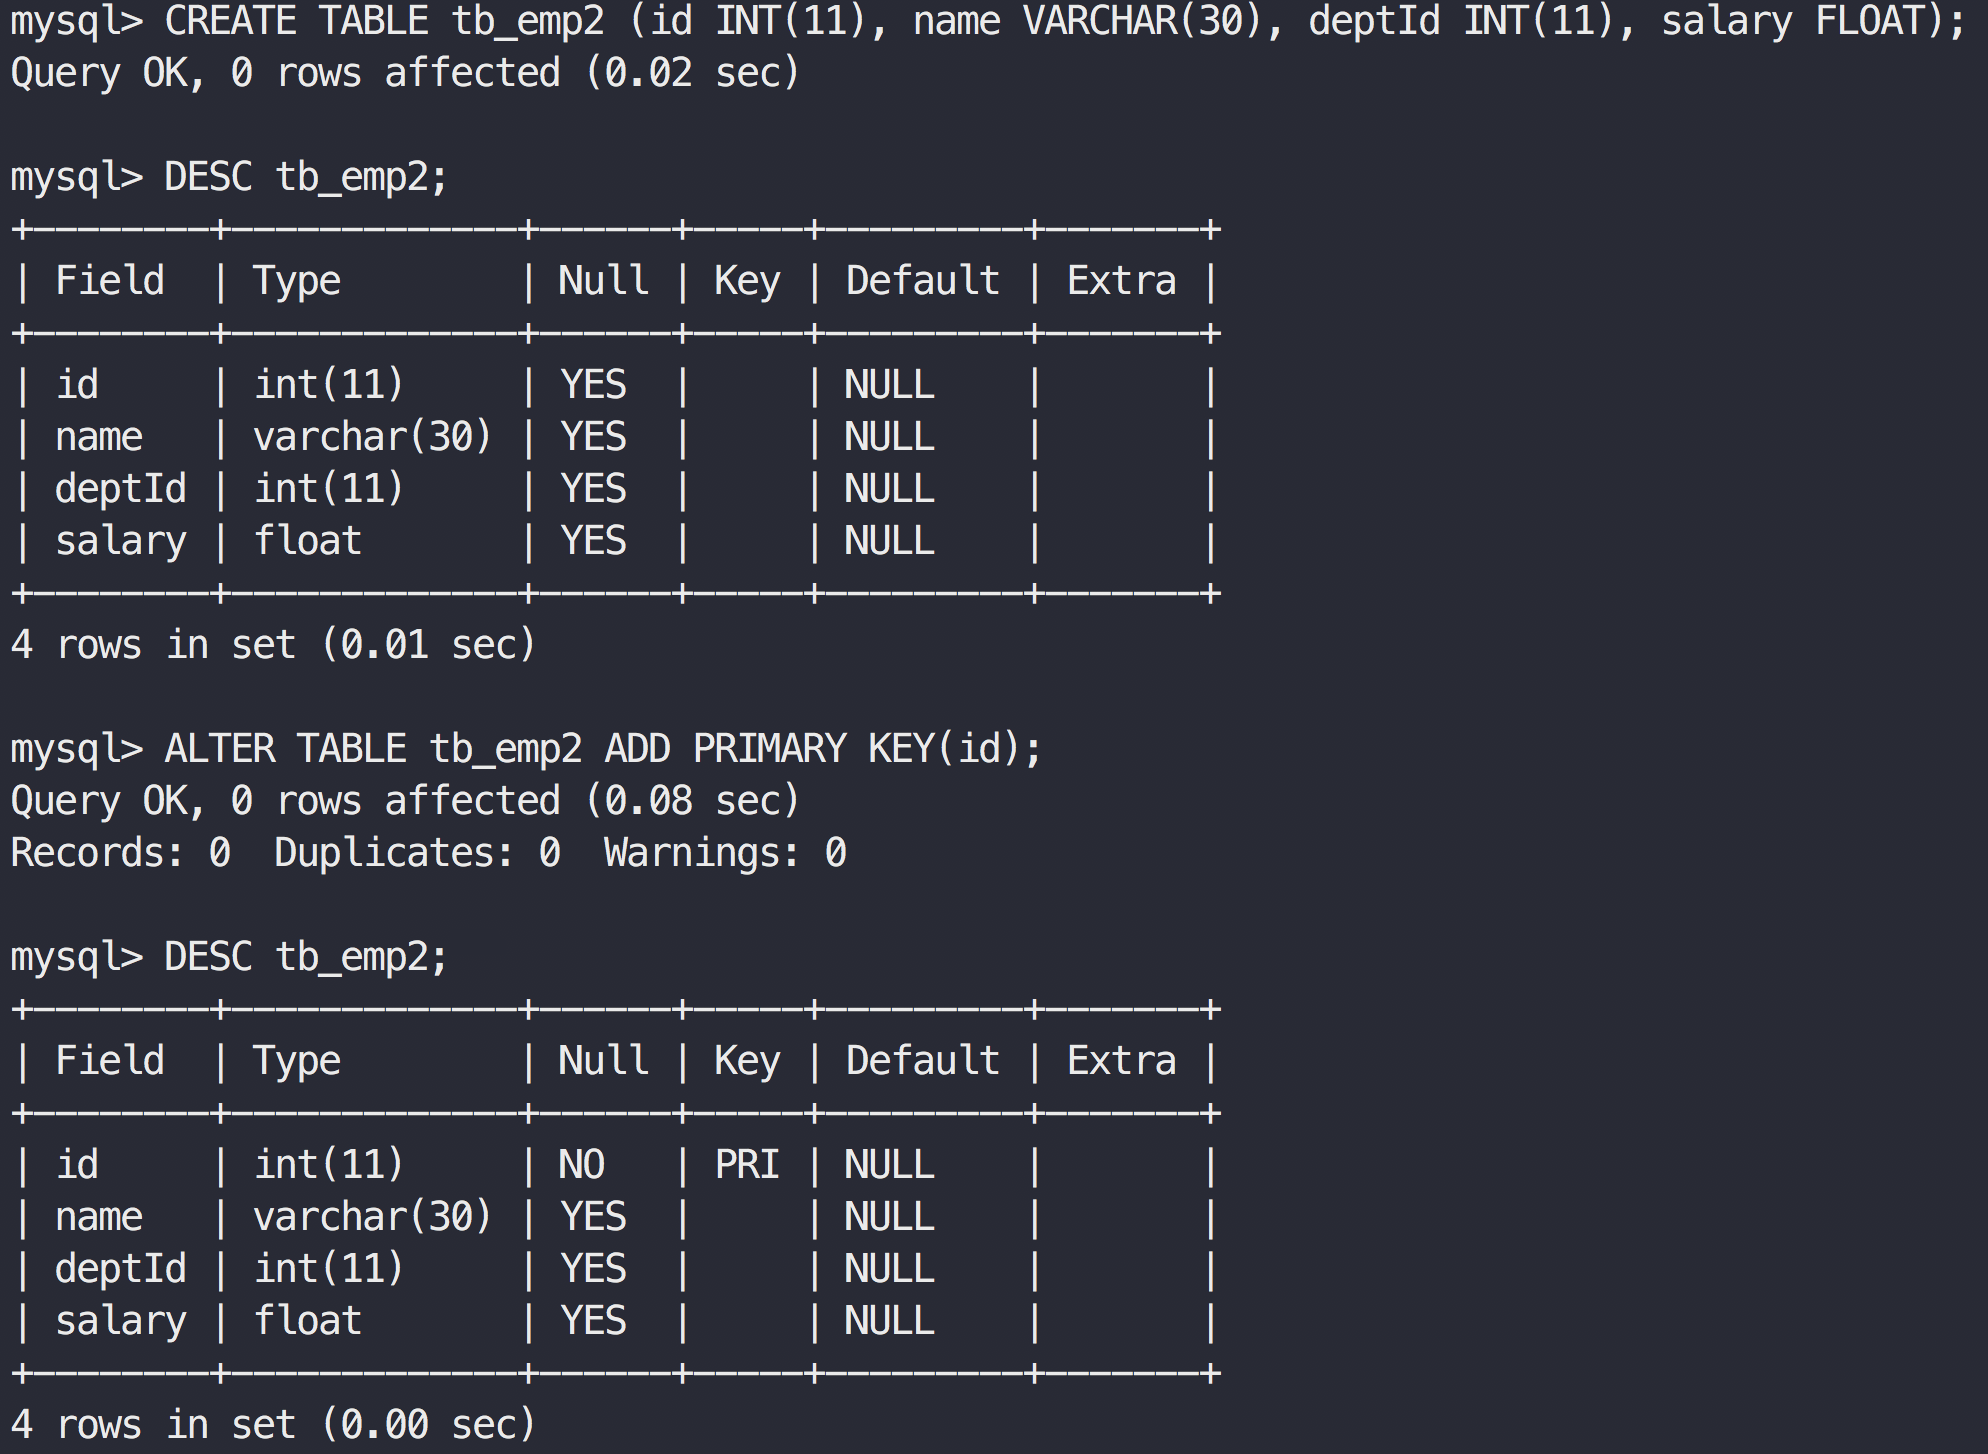Click the Field header in first table
1988x1454 pixels.
pos(110,281)
